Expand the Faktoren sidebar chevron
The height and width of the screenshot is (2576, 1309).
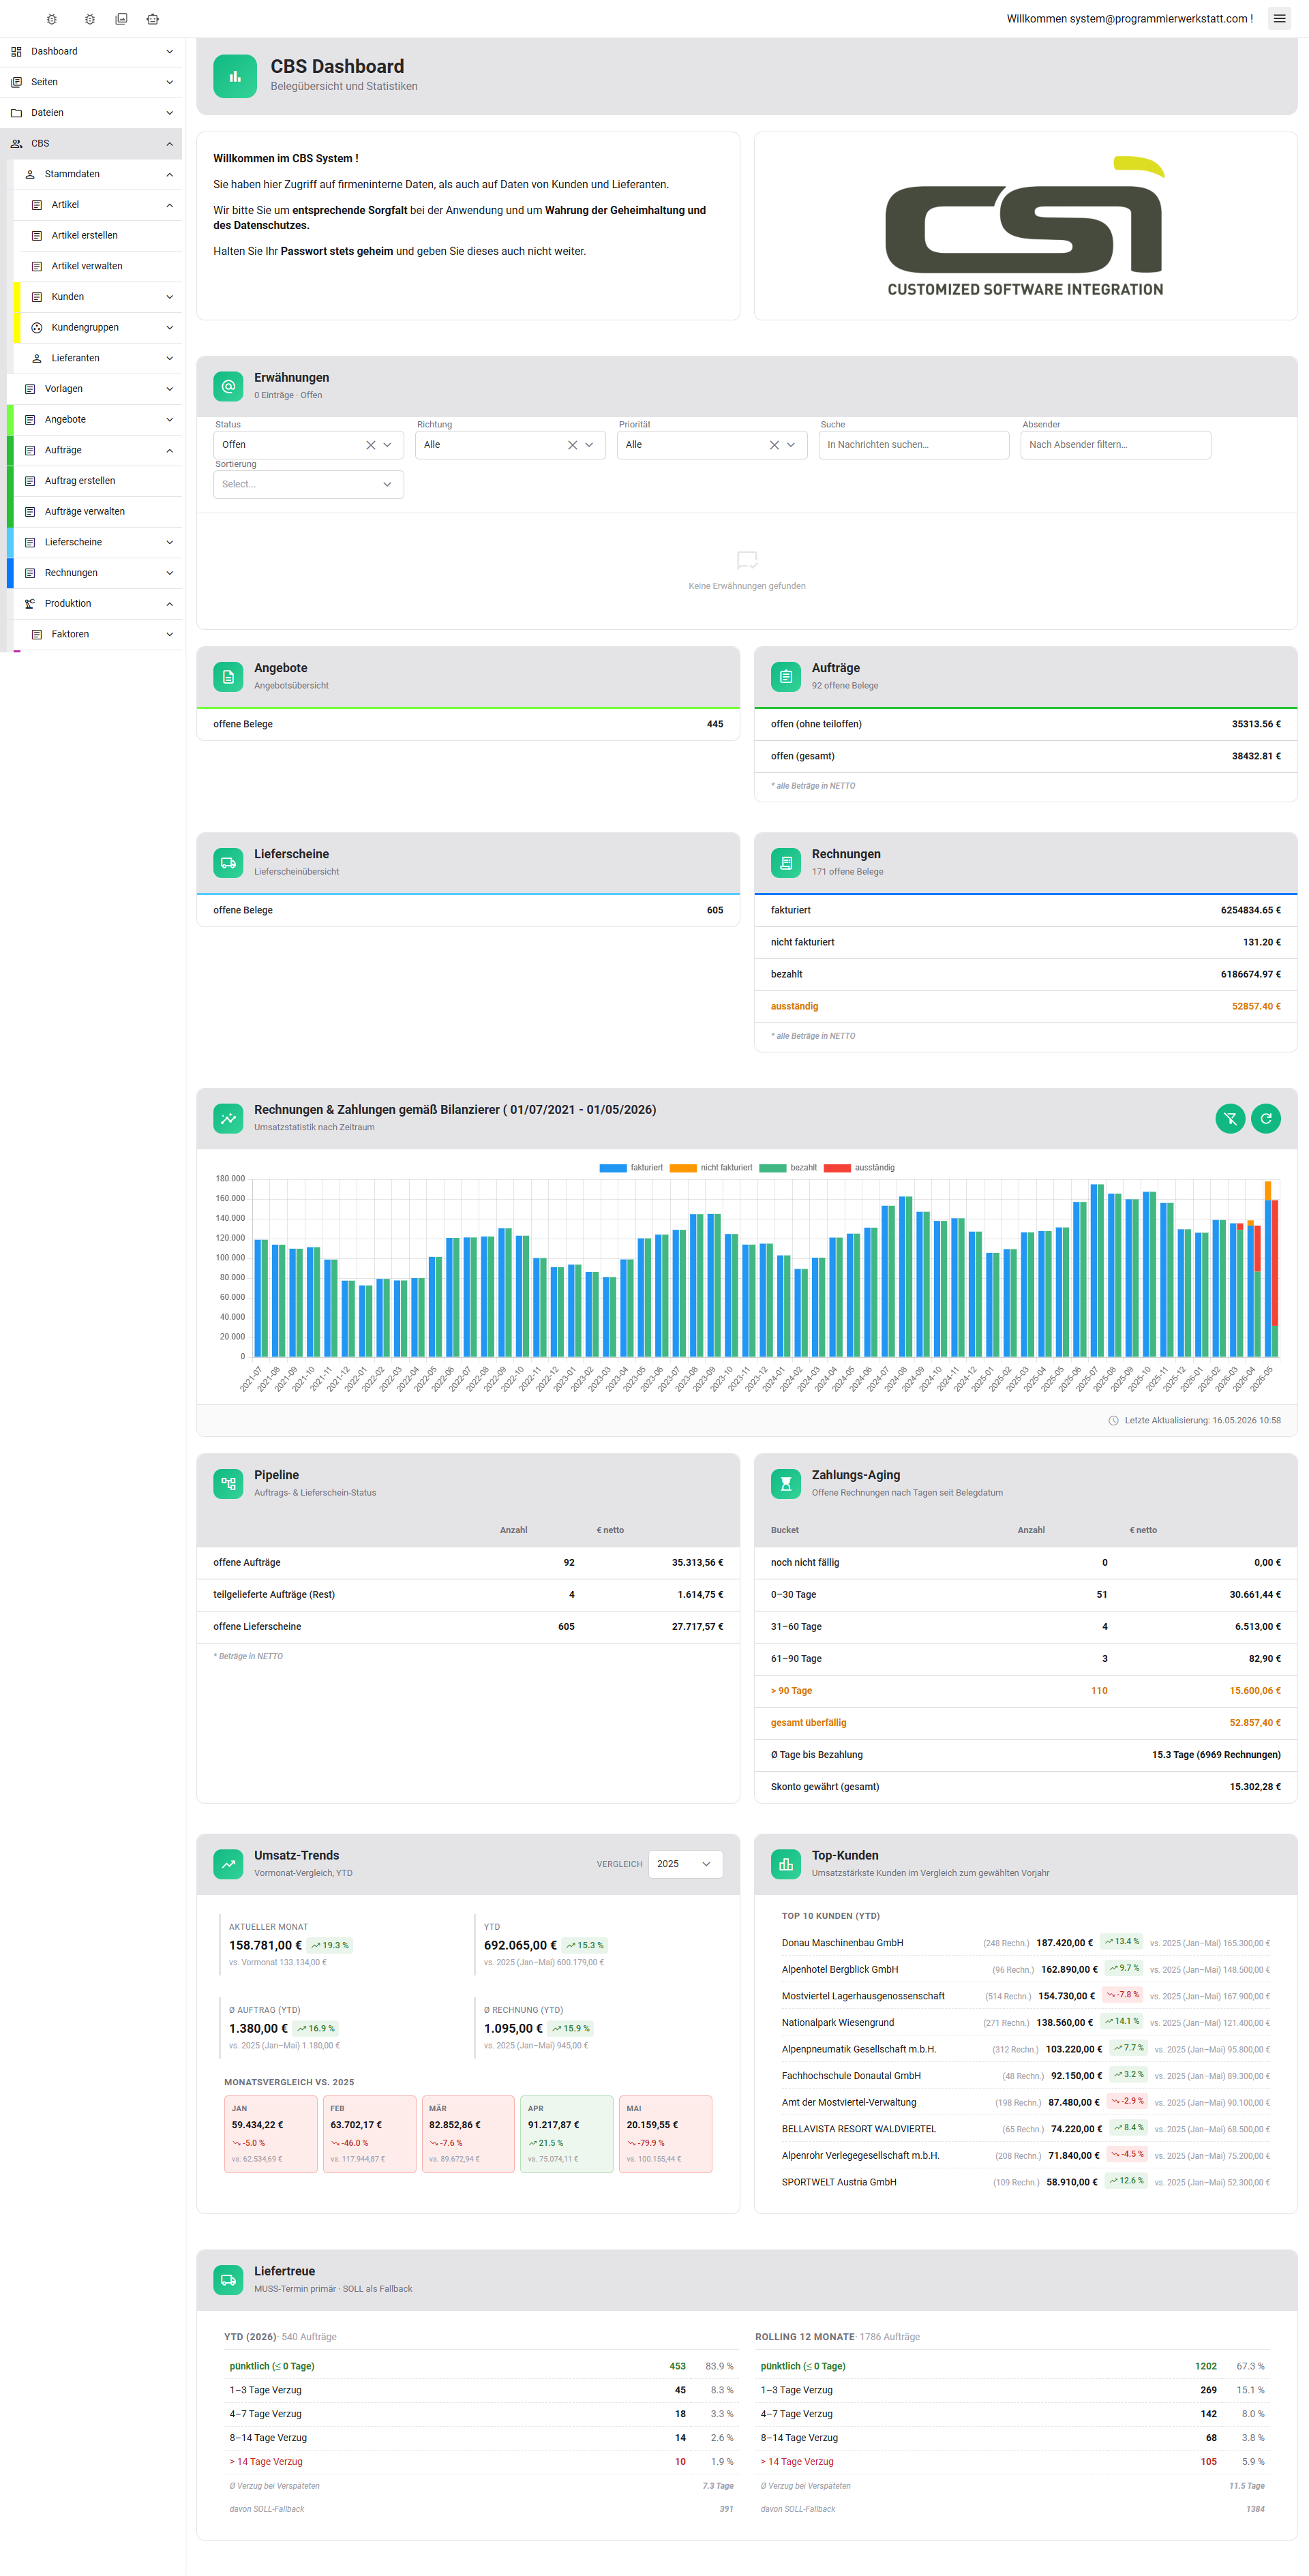click(169, 635)
